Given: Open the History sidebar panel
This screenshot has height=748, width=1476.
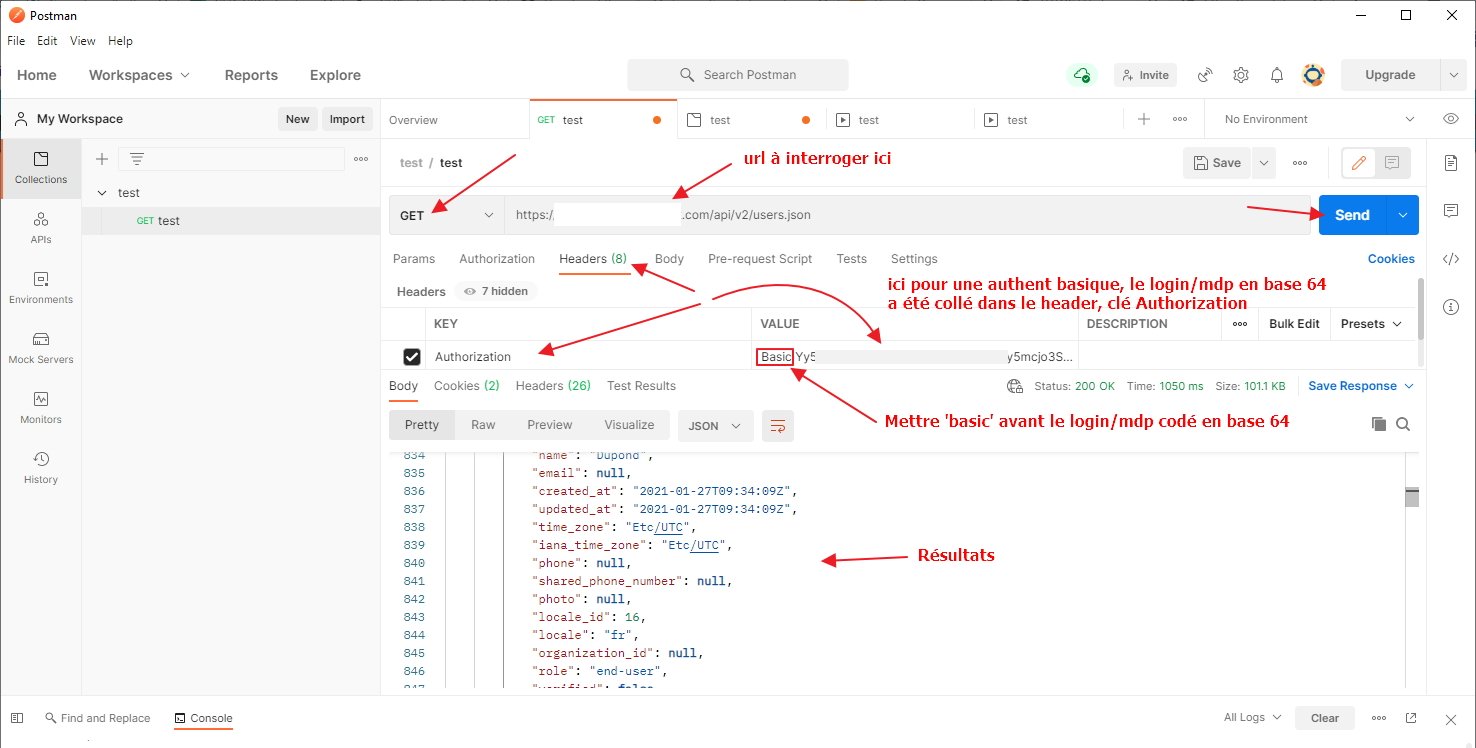Looking at the screenshot, I should pyautogui.click(x=41, y=467).
